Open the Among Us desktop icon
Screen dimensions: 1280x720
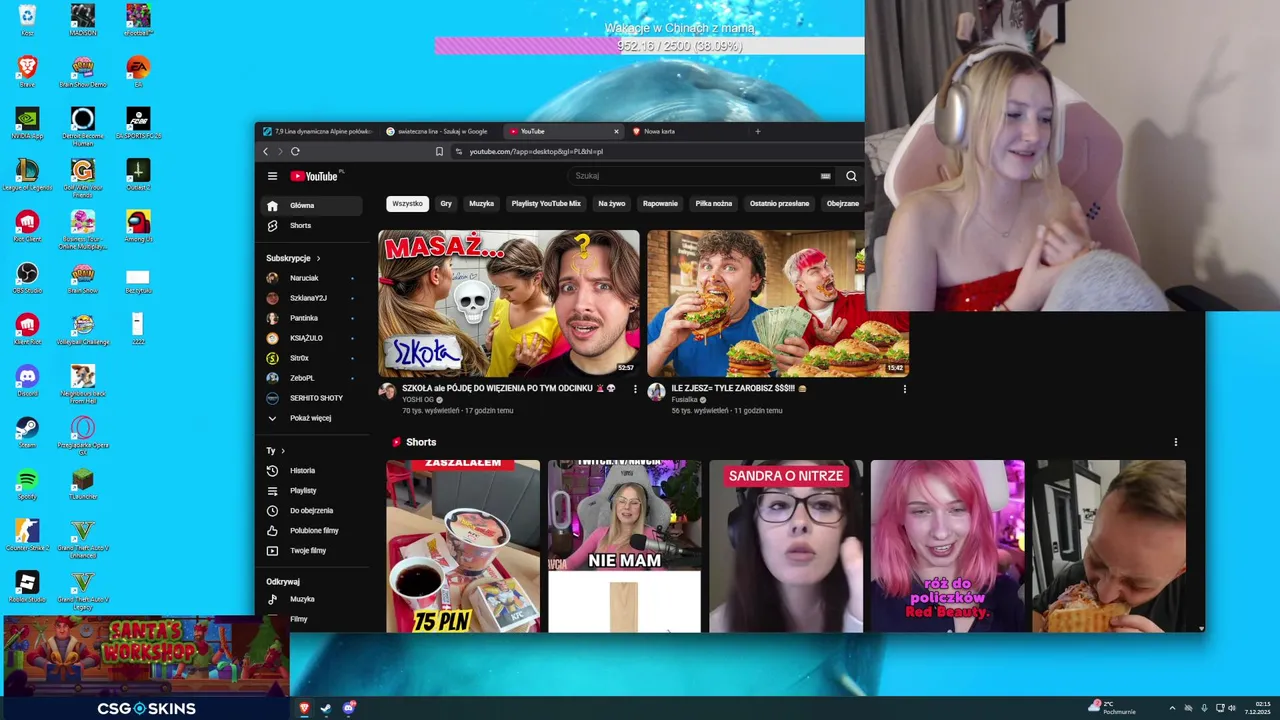(x=138, y=226)
